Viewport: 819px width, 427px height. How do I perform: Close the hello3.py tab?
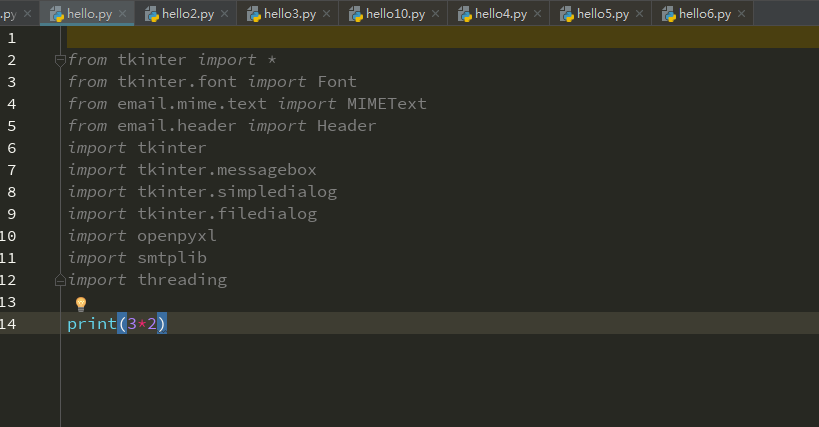point(326,14)
